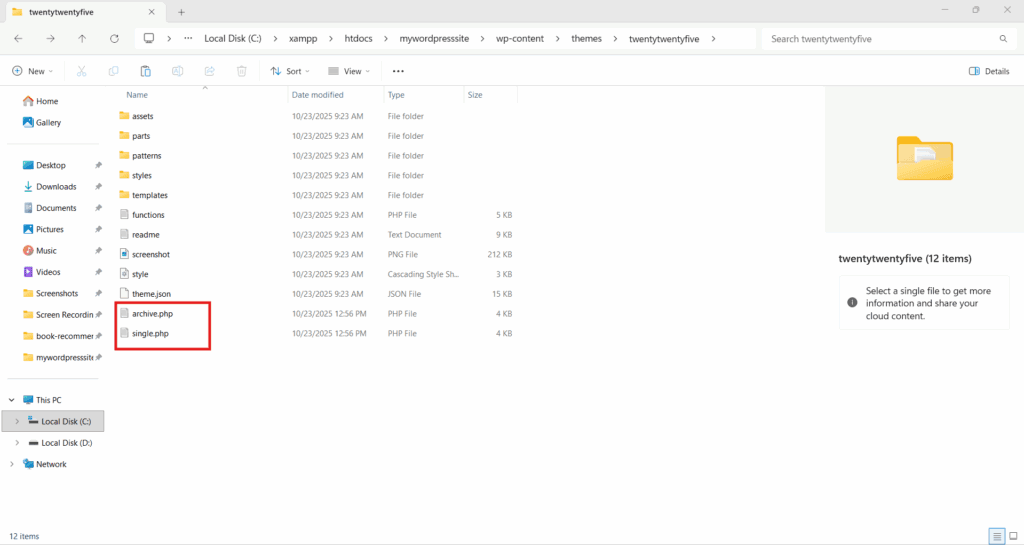Open the New dropdown menu

33,71
